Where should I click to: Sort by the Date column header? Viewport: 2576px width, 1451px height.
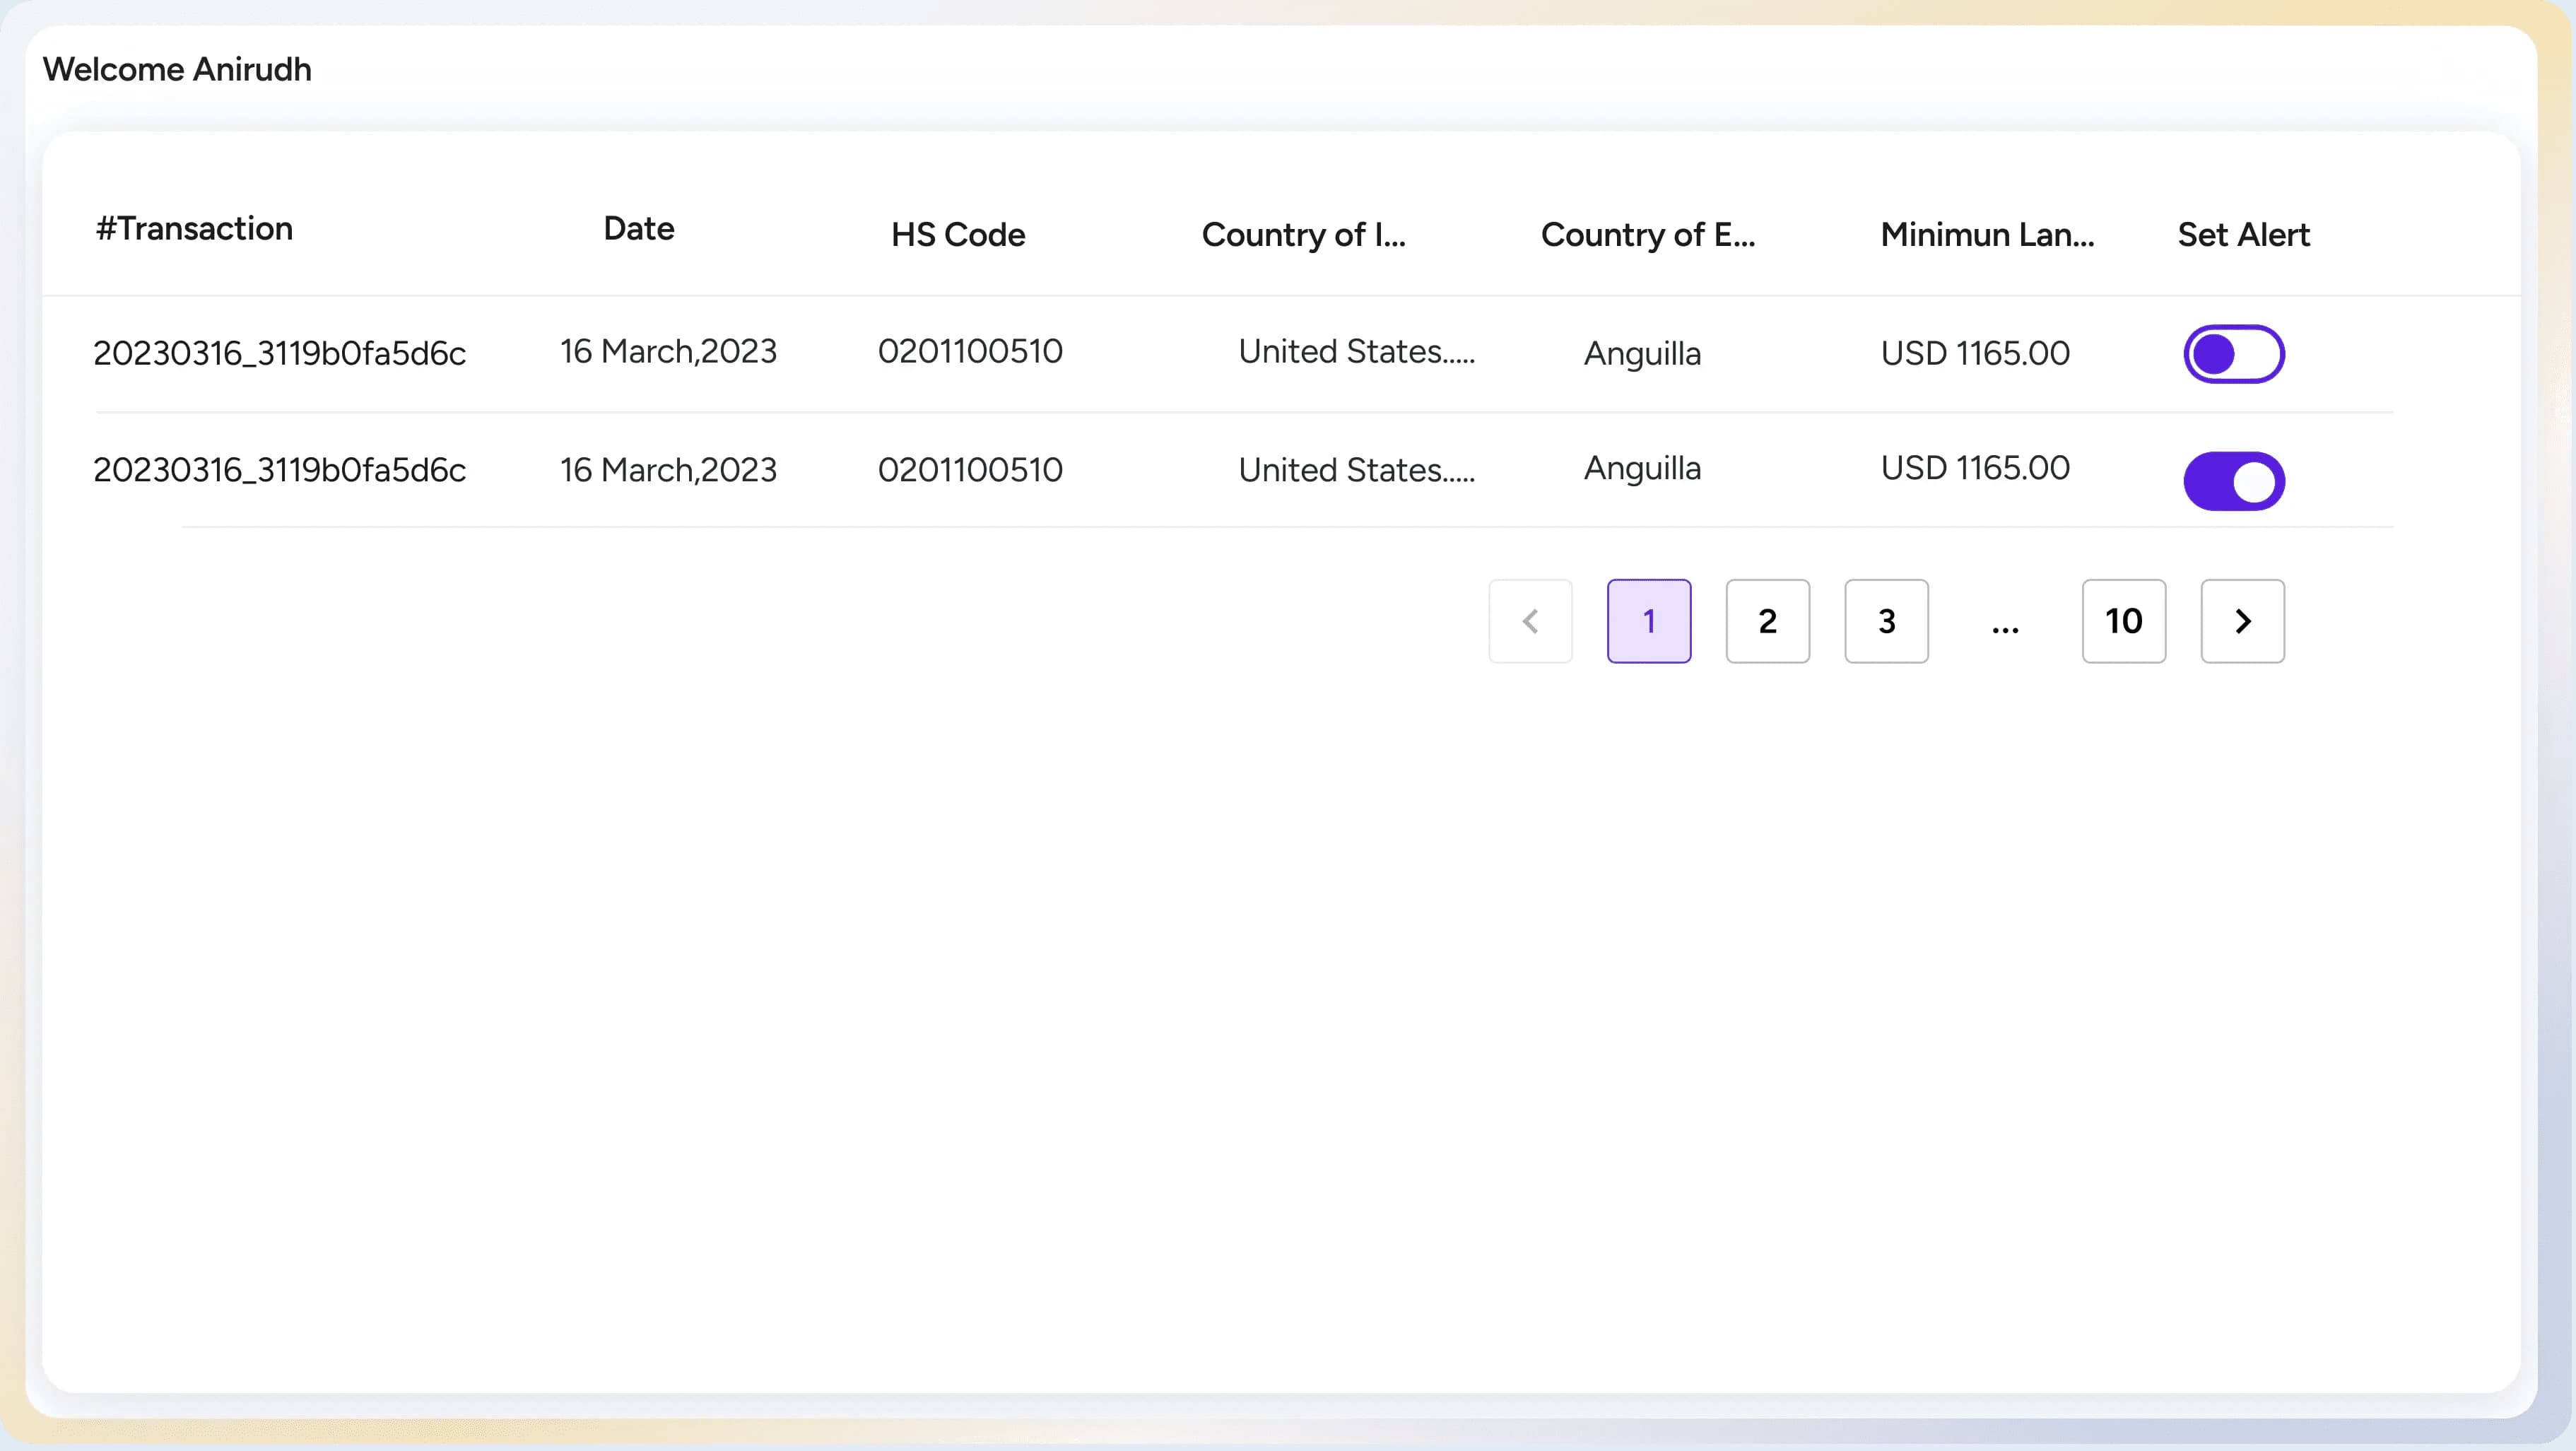638,229
